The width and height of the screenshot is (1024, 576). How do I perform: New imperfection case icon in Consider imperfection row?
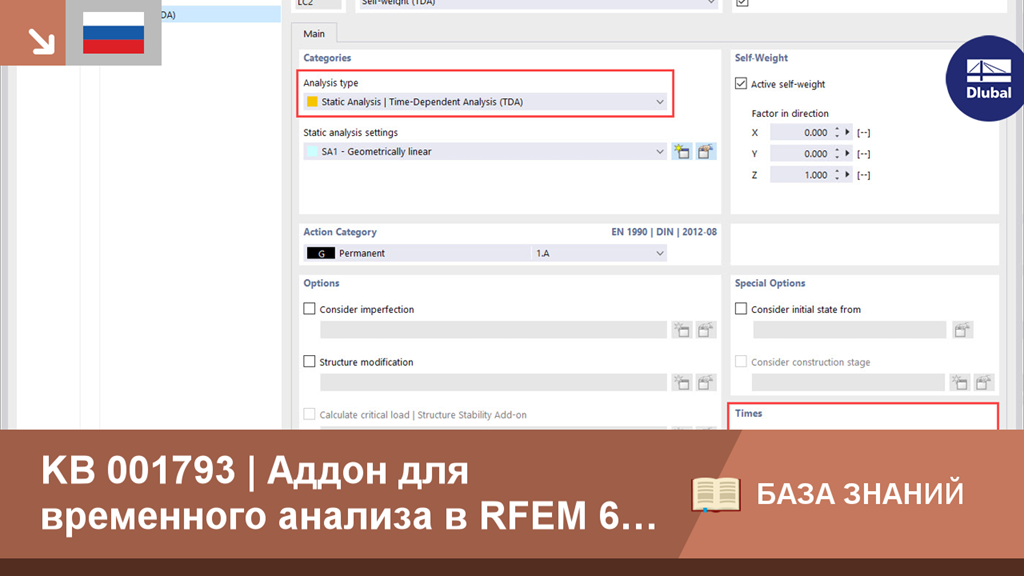(682, 330)
